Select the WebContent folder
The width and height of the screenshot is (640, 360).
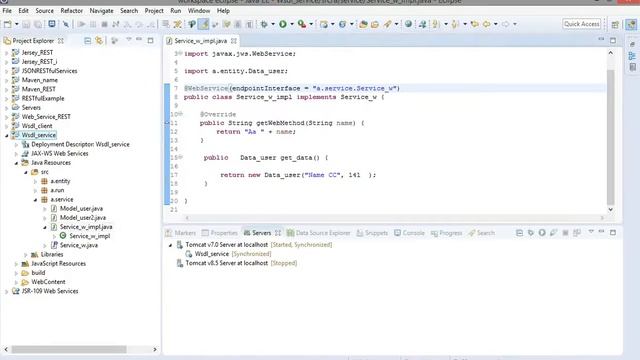pyautogui.click(x=48, y=282)
